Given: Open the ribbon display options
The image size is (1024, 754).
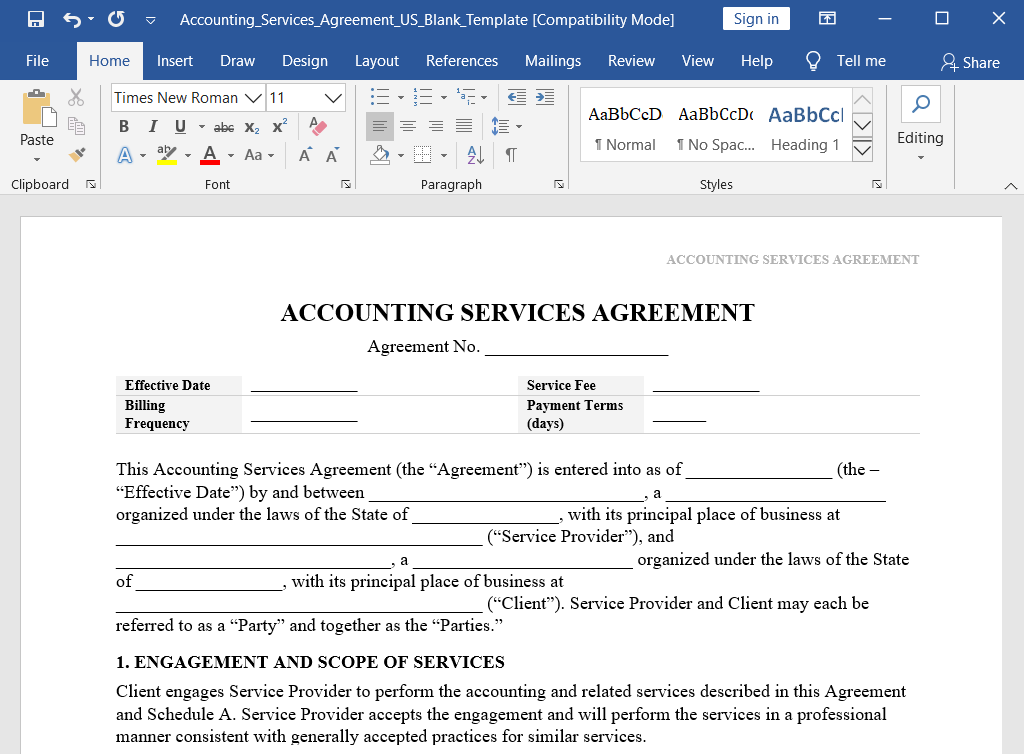Looking at the screenshot, I should tap(827, 18).
